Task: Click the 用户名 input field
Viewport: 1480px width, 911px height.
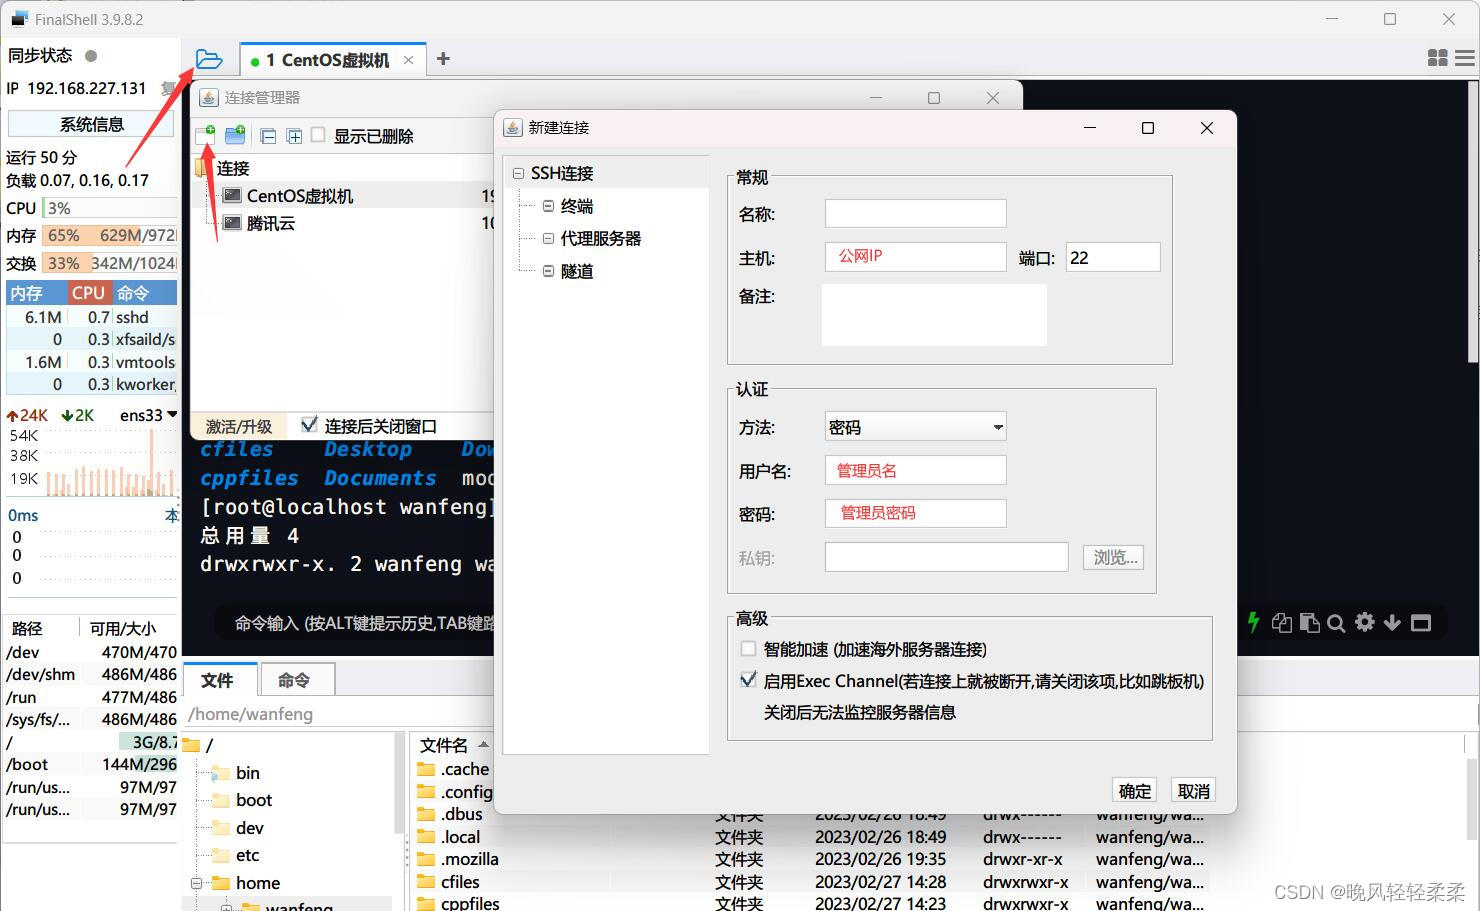Action: (915, 470)
